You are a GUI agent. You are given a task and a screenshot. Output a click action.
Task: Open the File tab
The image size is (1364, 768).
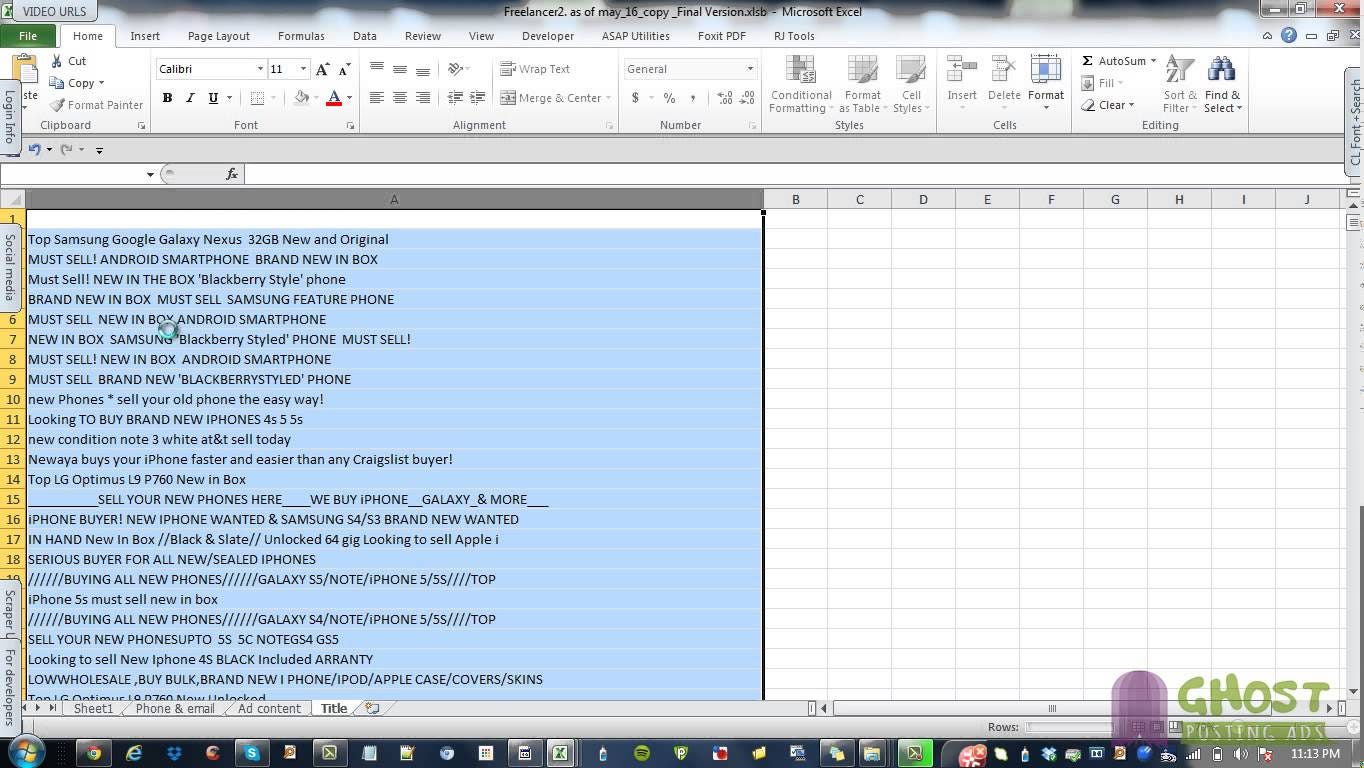(28, 36)
